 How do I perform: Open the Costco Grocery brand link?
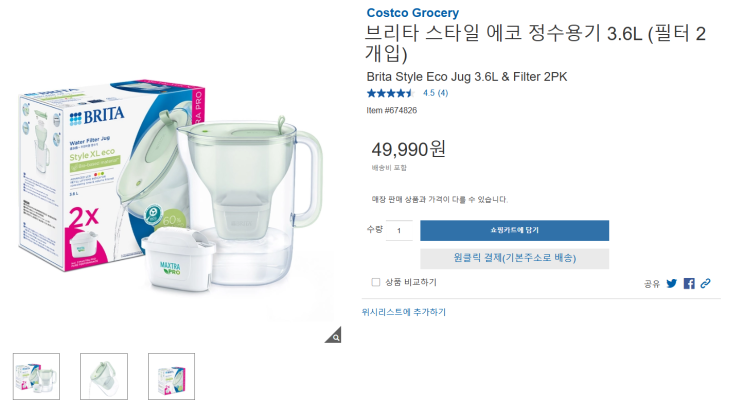[413, 13]
